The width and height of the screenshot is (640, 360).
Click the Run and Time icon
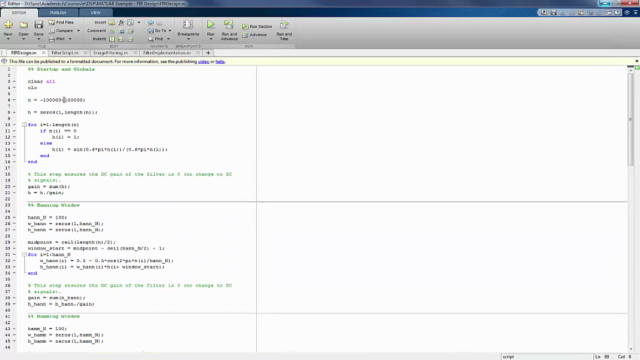point(284,25)
